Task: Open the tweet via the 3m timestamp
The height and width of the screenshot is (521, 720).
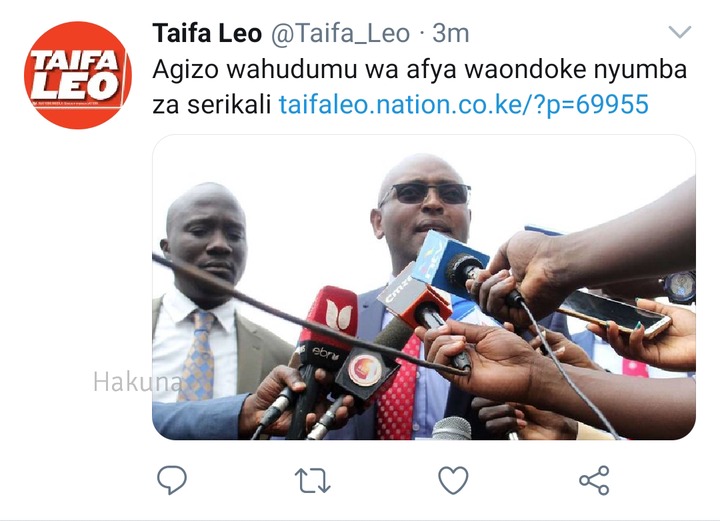Action: pyautogui.click(x=450, y=34)
